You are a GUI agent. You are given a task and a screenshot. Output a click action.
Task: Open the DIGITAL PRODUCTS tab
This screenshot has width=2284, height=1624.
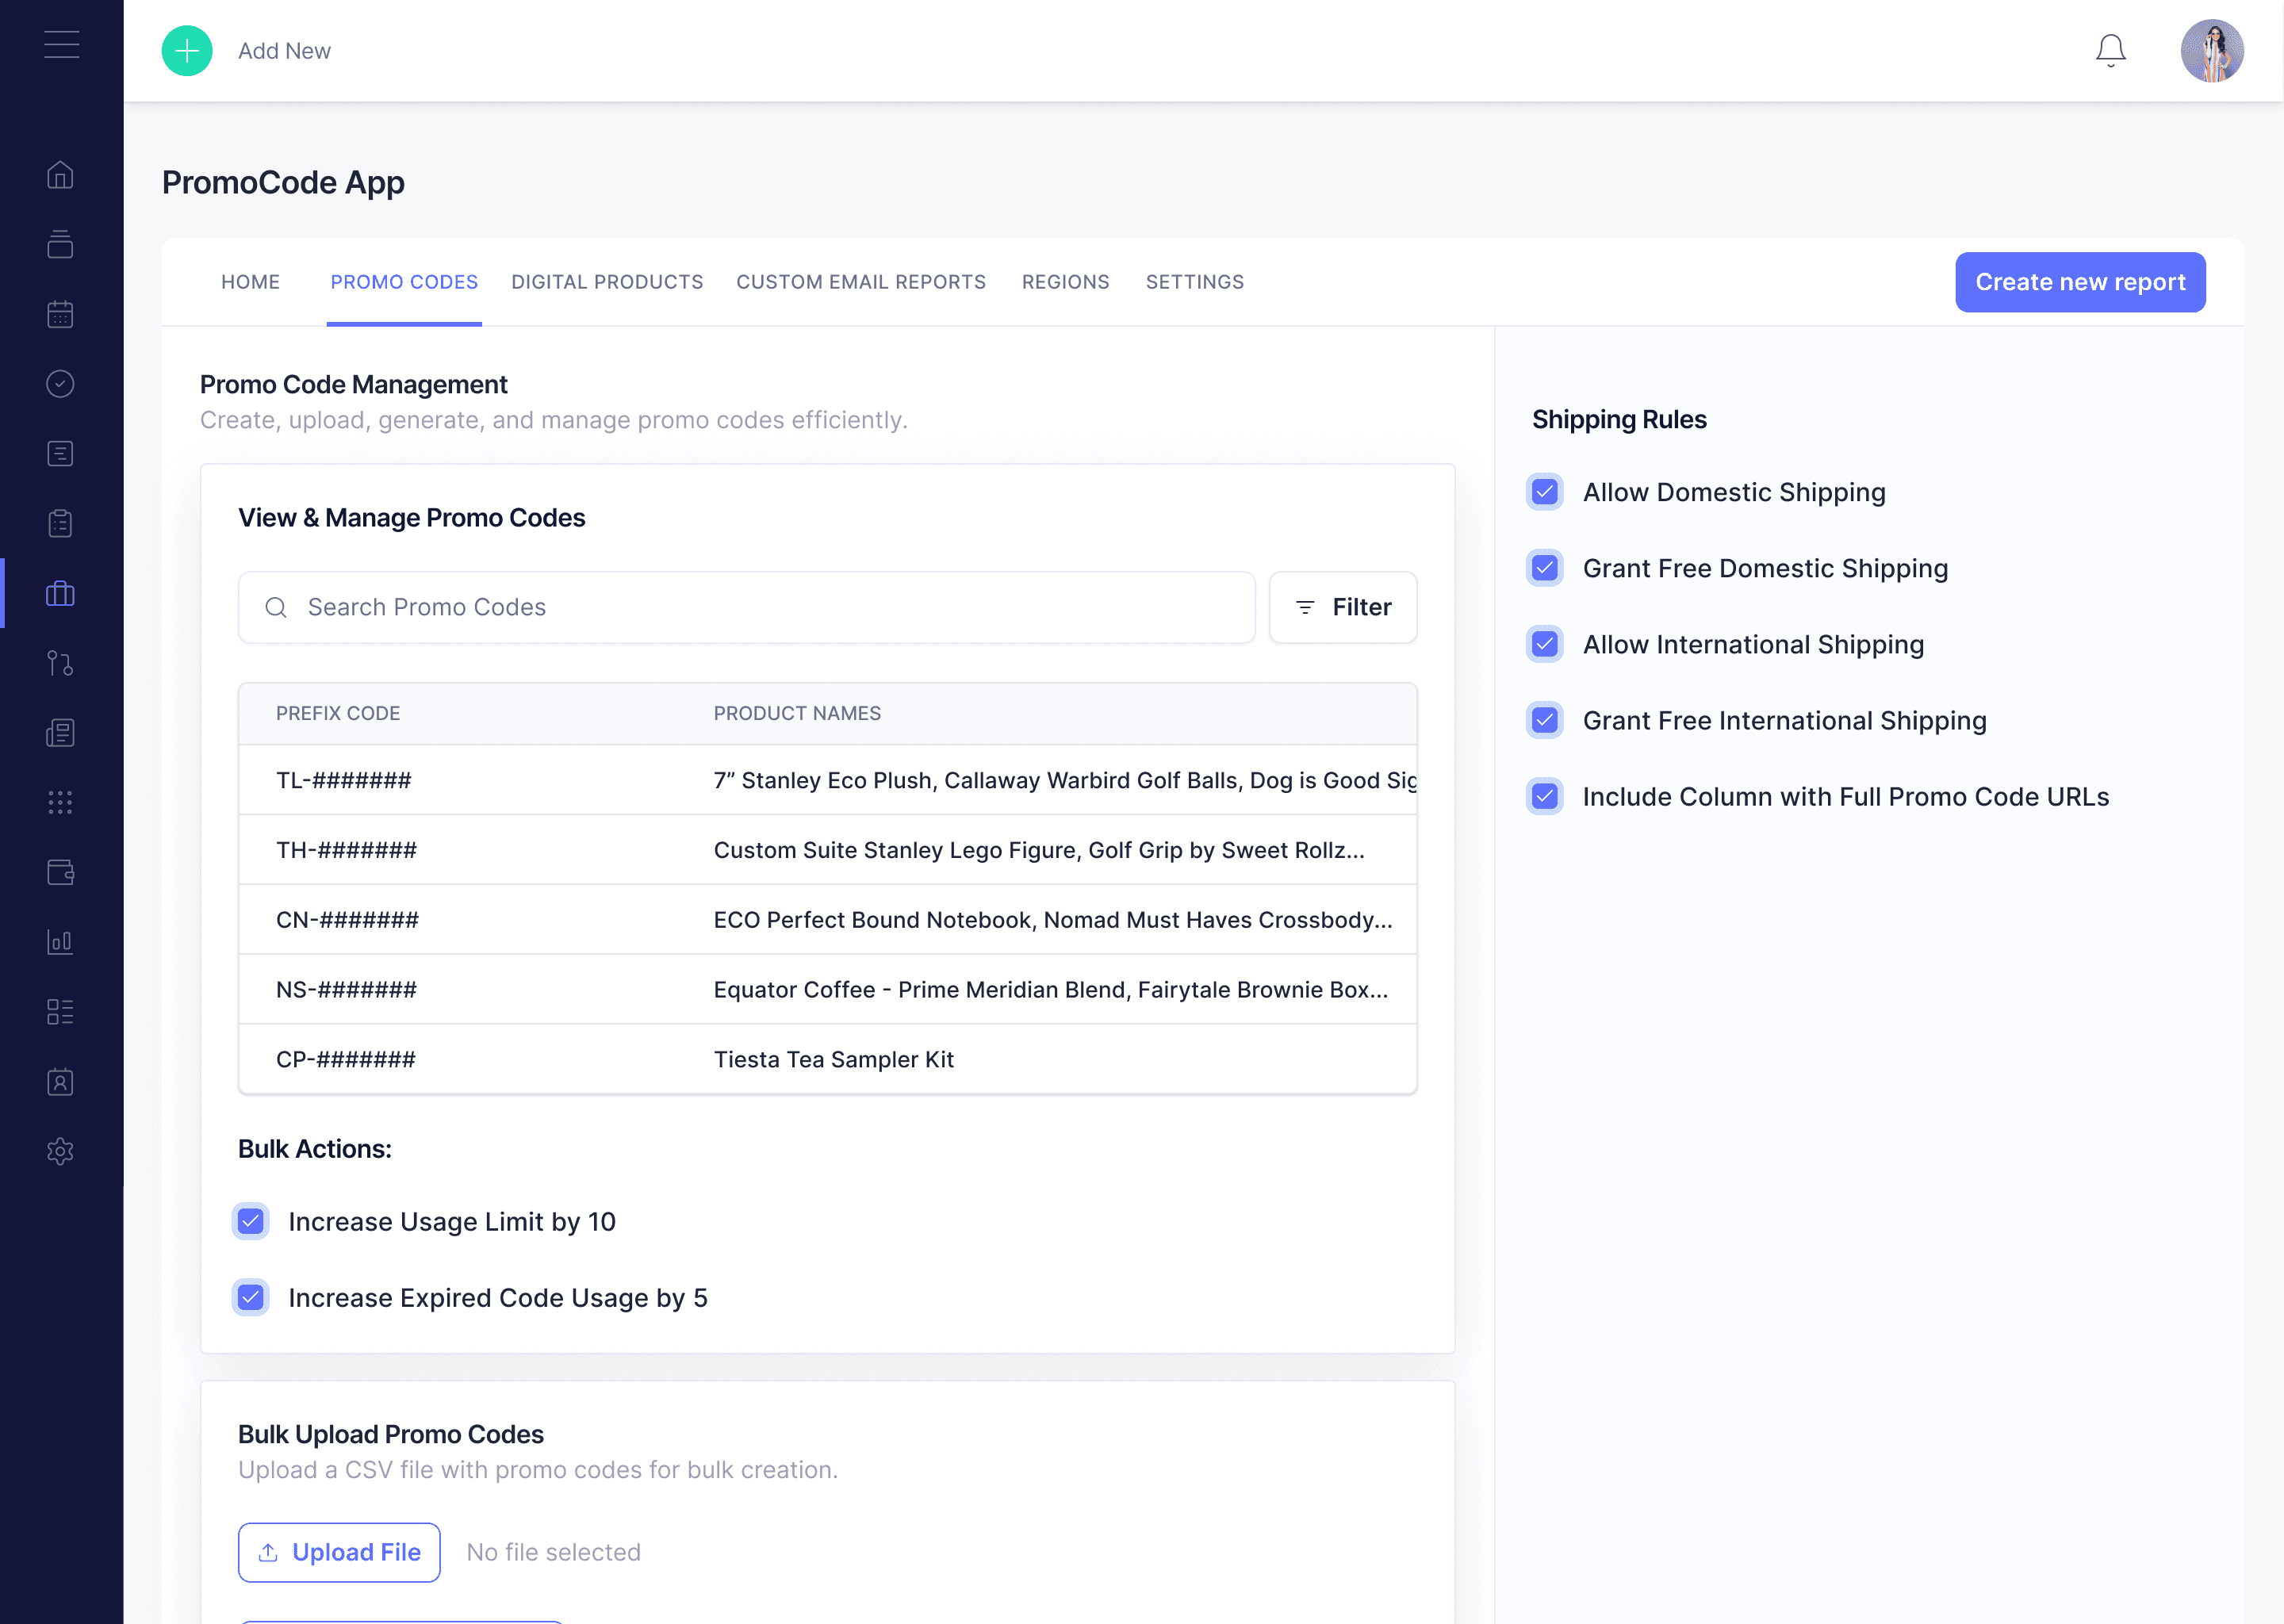(x=607, y=282)
